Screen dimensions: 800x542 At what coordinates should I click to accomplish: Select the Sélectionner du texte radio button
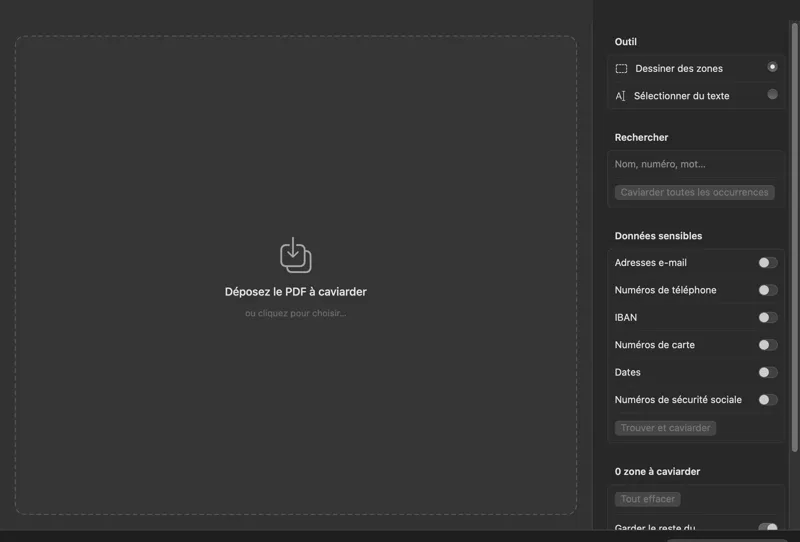[772, 94]
